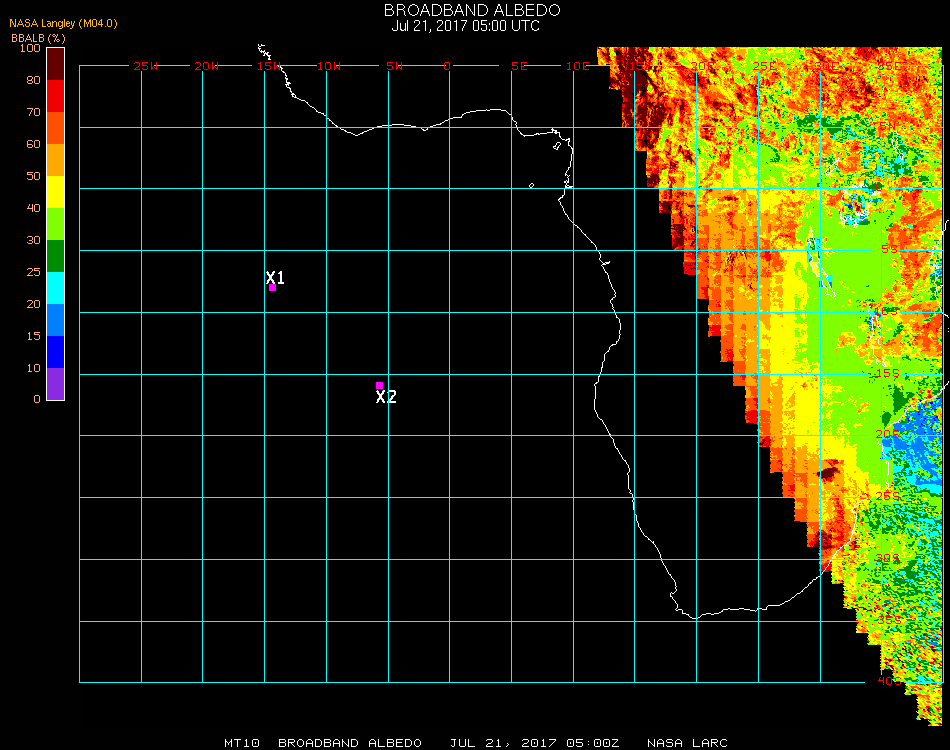950x750 pixels.
Task: Click the colorbar value 15
Action: pos(33,336)
